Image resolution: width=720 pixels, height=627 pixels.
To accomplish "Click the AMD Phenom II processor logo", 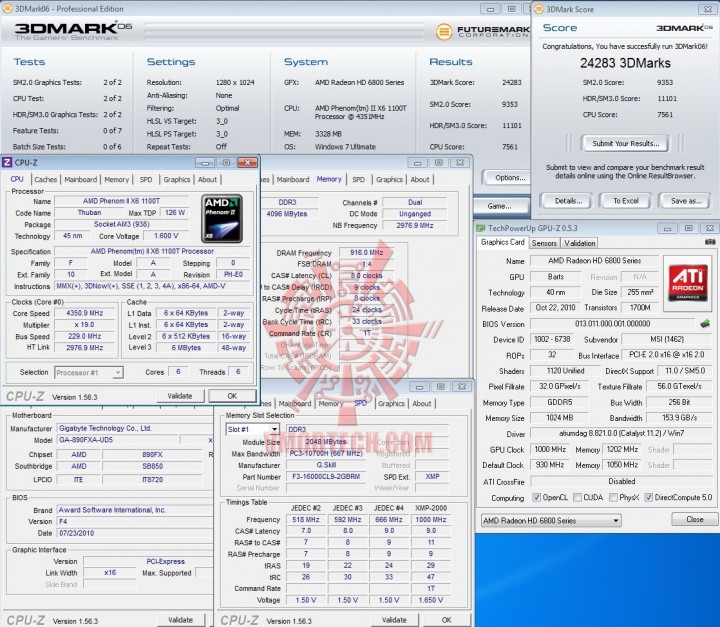I will pyautogui.click(x=222, y=219).
